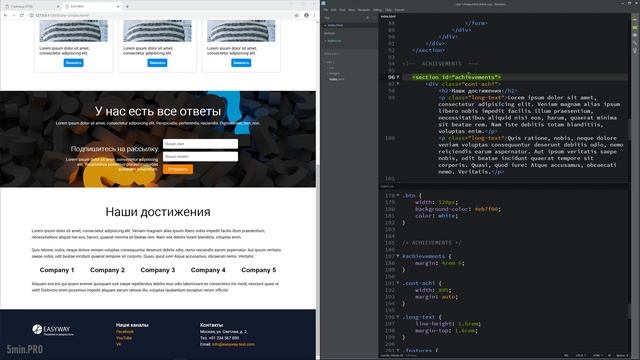Open index.html in the project file tree

pyautogui.click(x=337, y=79)
